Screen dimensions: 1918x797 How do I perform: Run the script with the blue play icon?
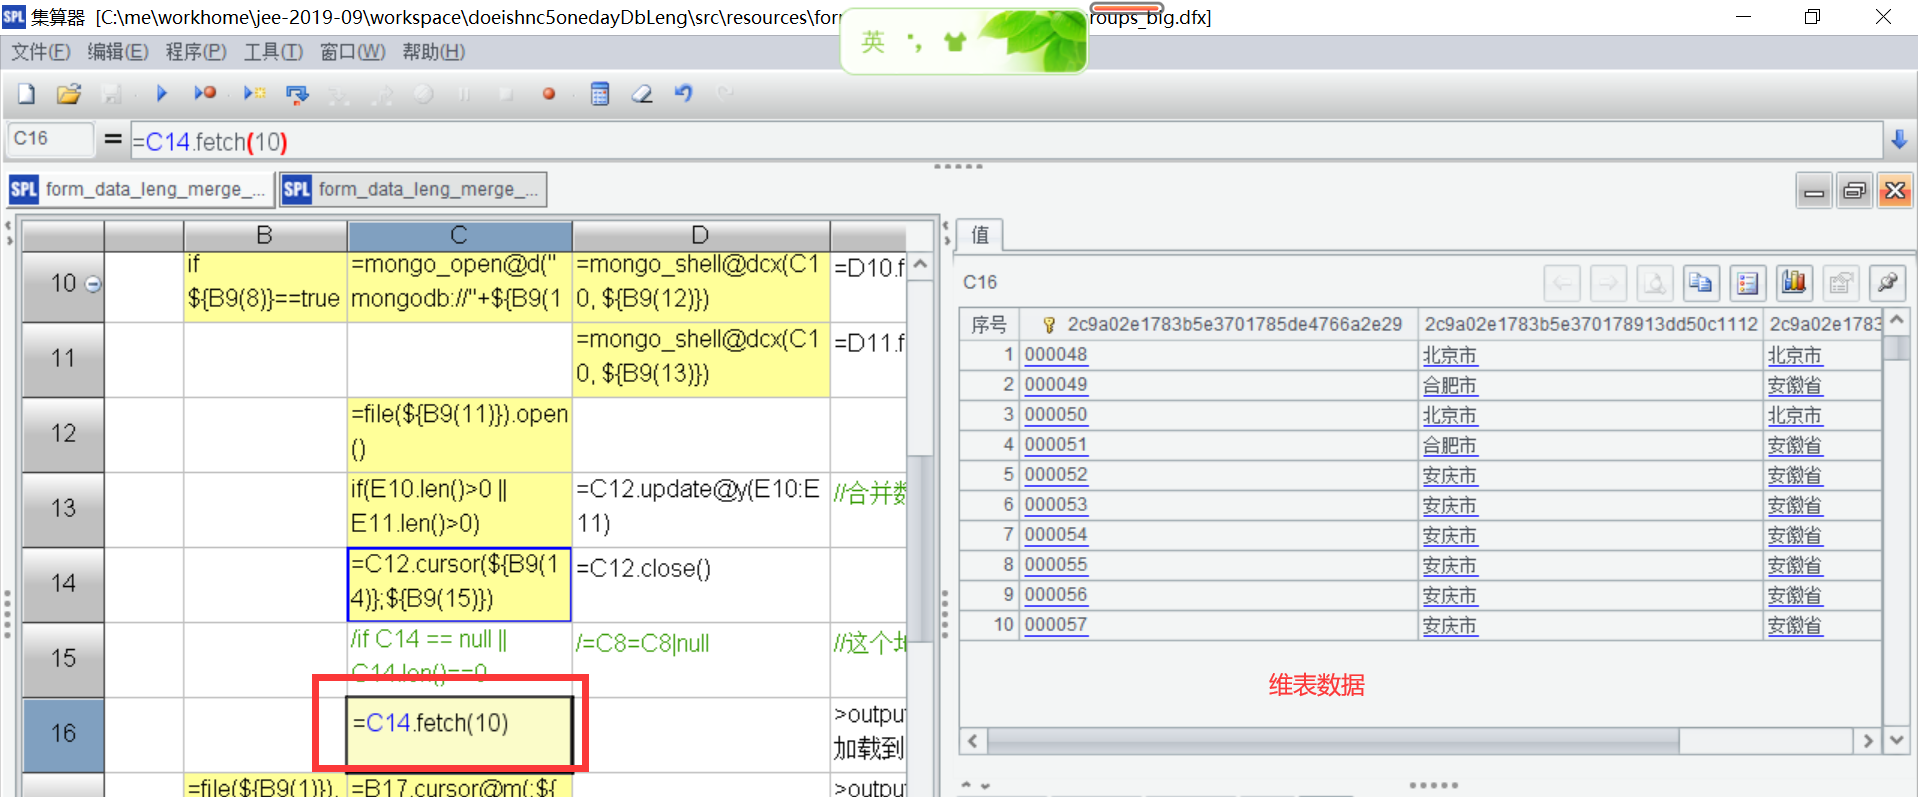tap(161, 94)
